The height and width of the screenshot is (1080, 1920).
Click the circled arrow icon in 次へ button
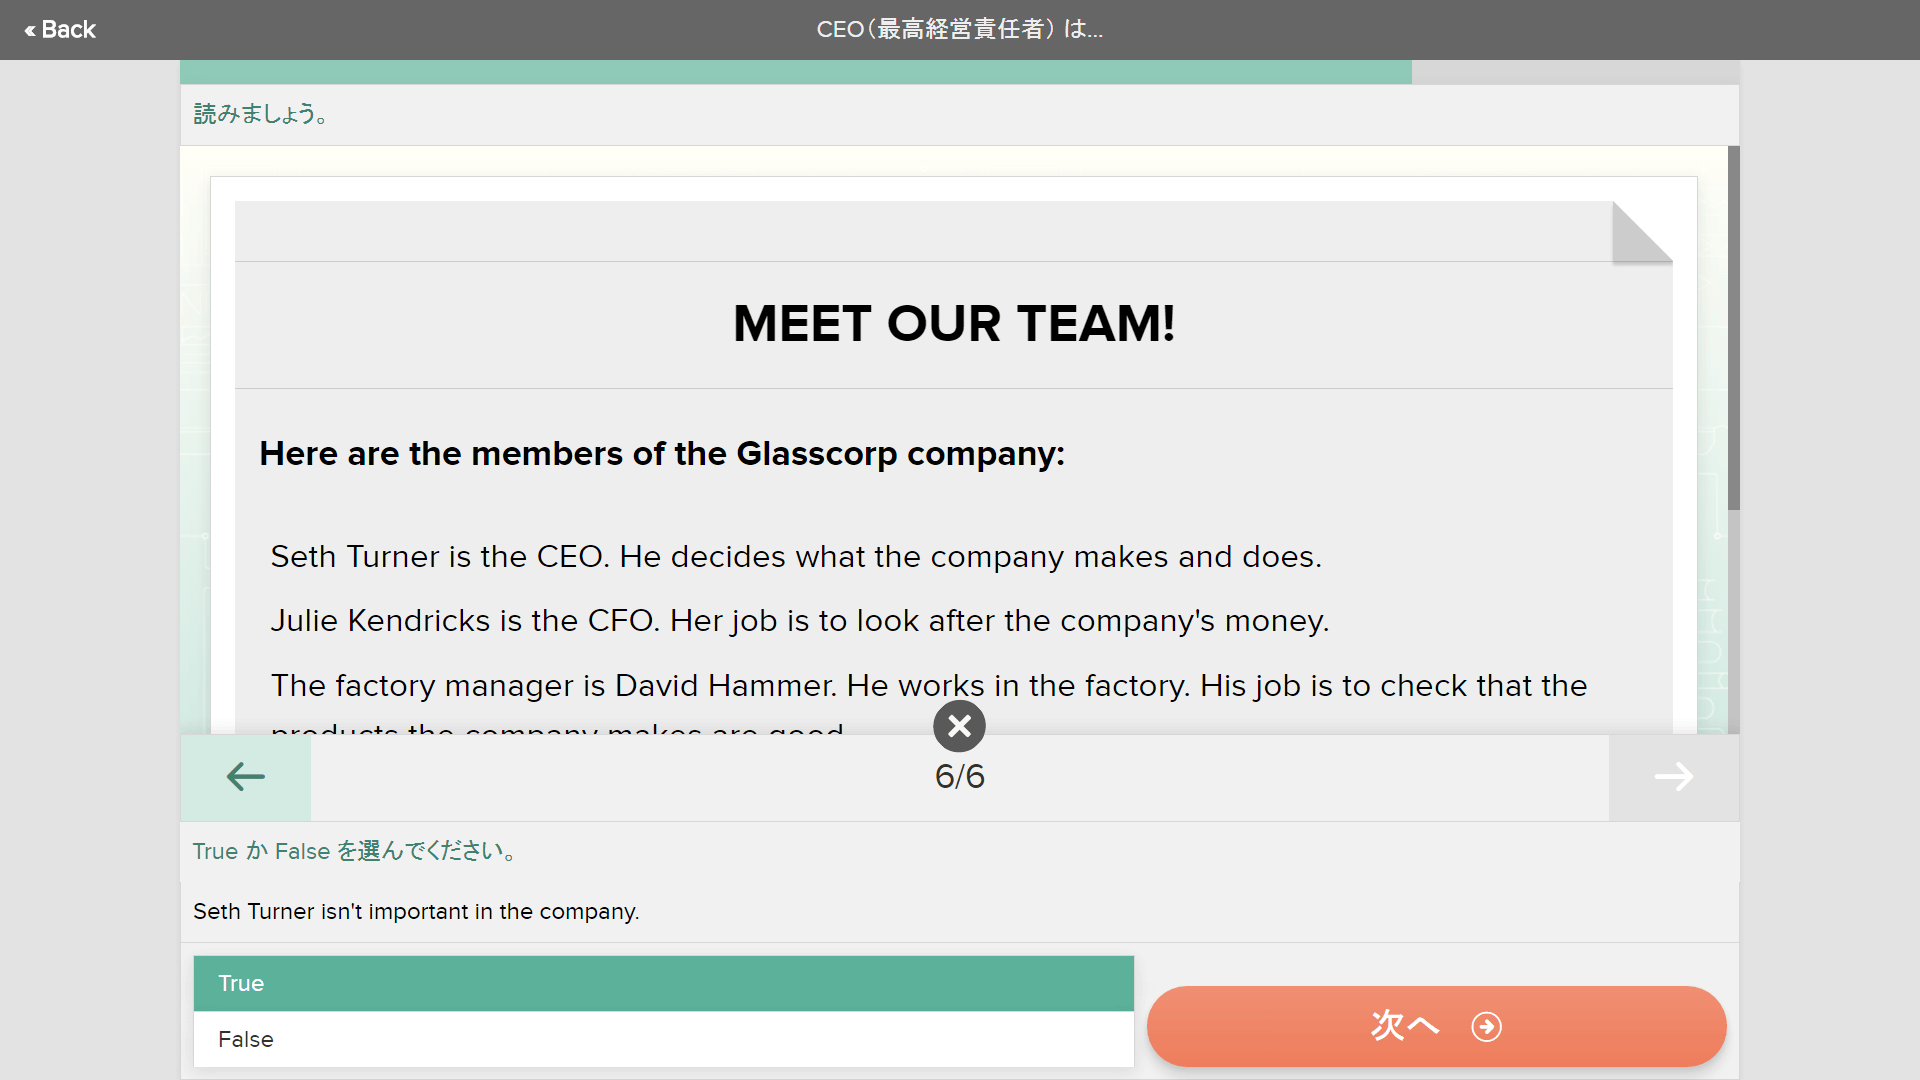tap(1487, 1027)
